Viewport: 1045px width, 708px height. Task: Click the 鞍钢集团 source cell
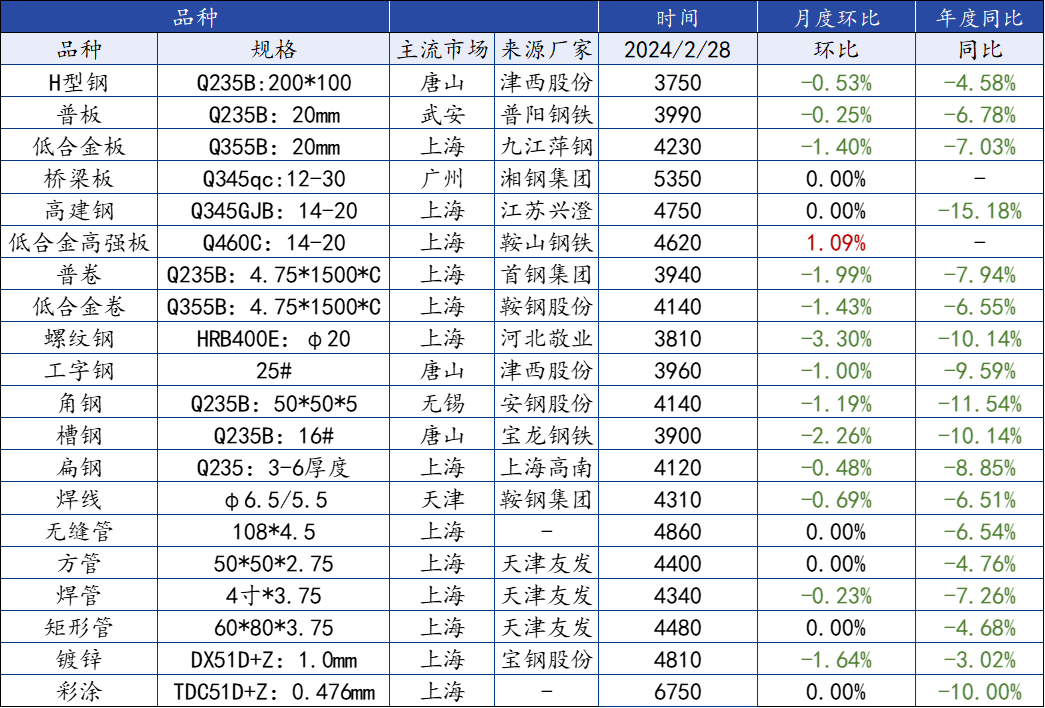click(546, 499)
